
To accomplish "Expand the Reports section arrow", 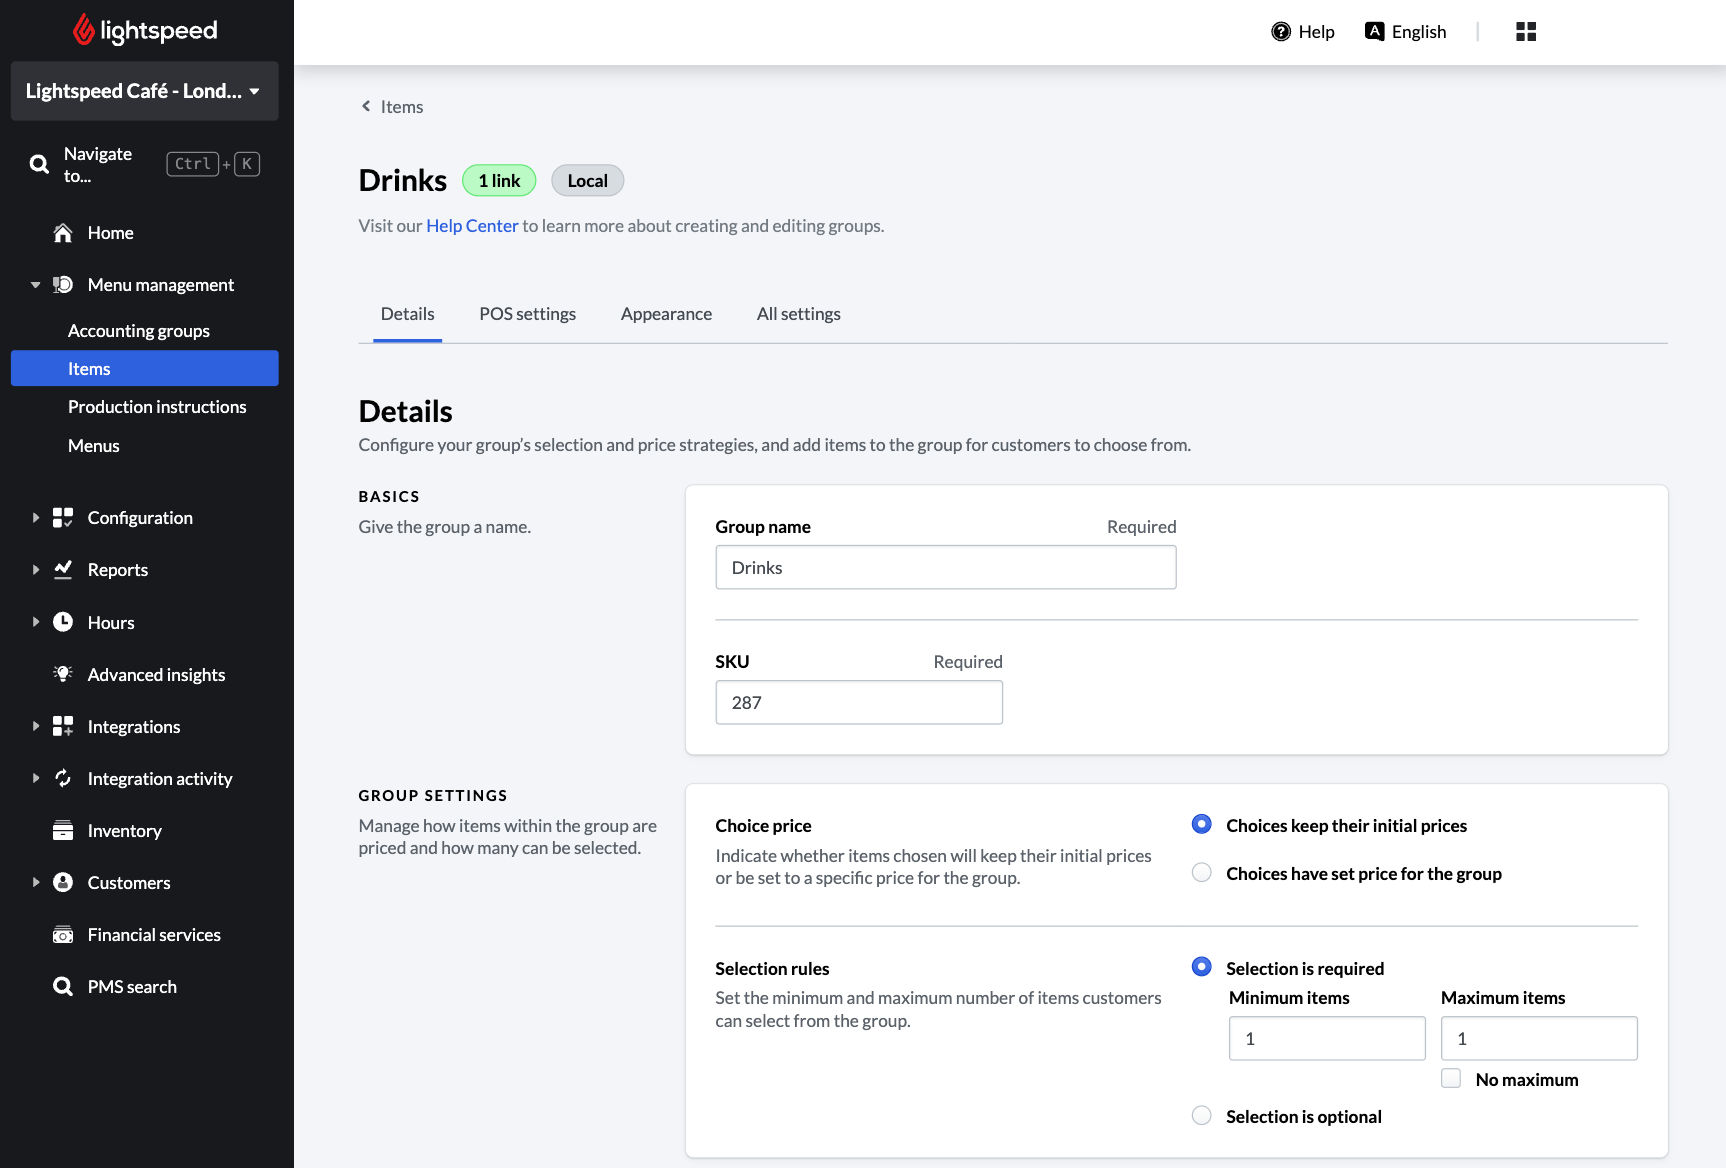I will click(36, 570).
